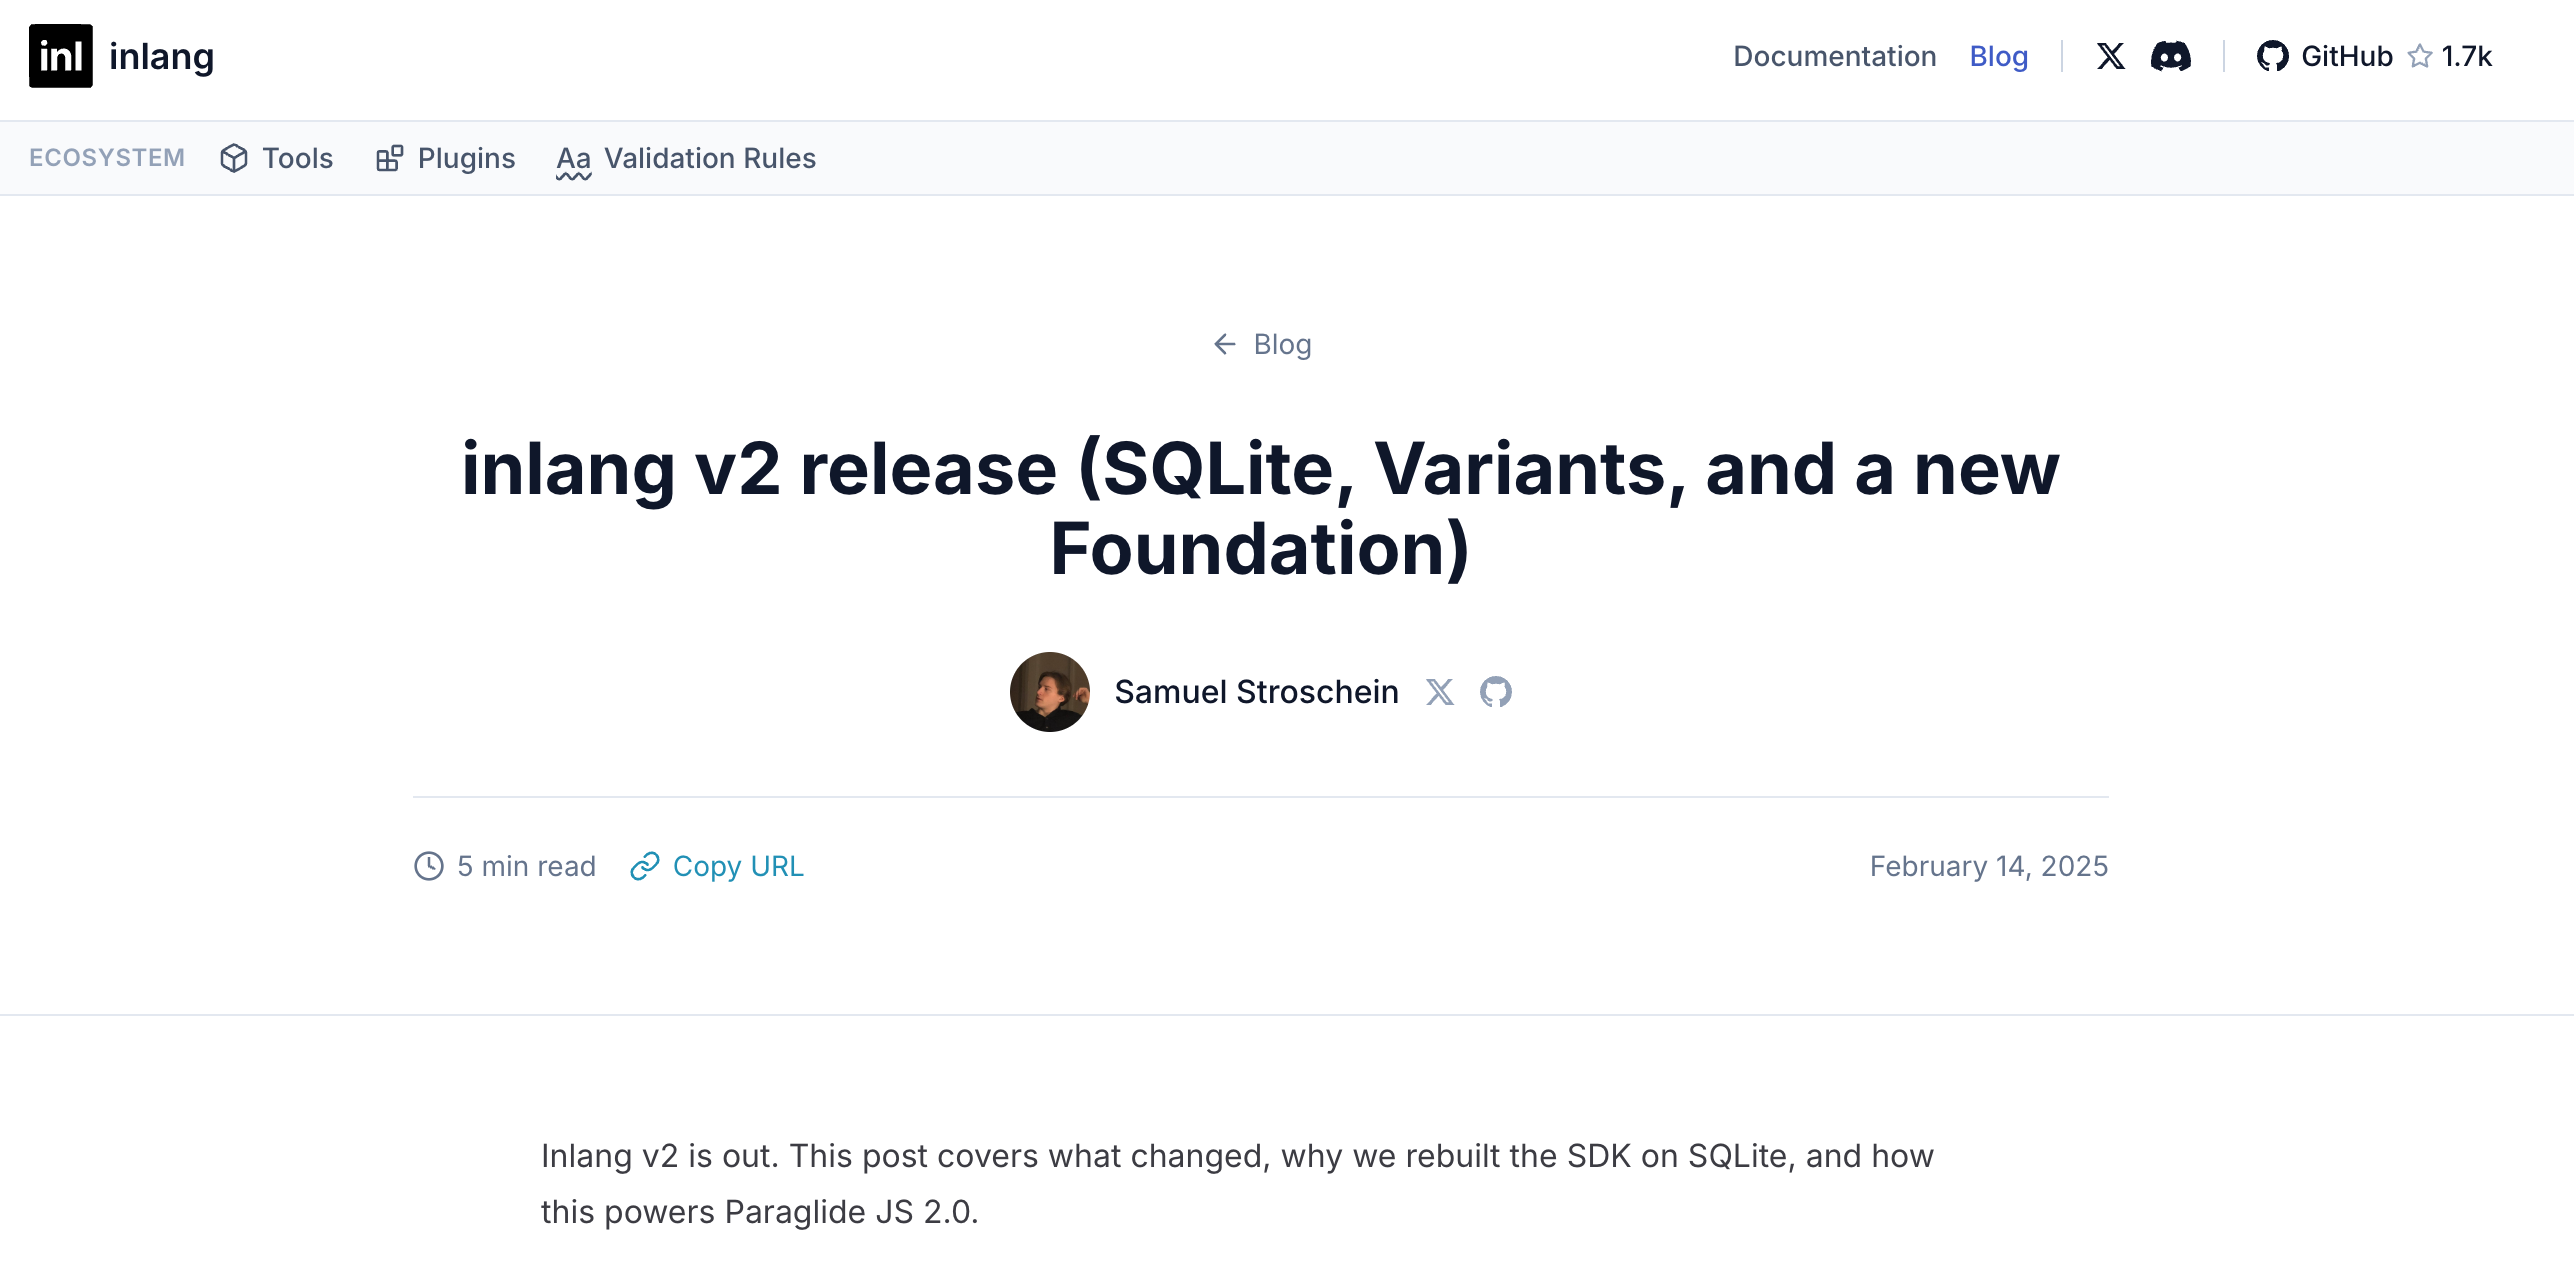This screenshot has height=1270, width=2574.
Task: Open the Discord icon in header
Action: [2170, 56]
